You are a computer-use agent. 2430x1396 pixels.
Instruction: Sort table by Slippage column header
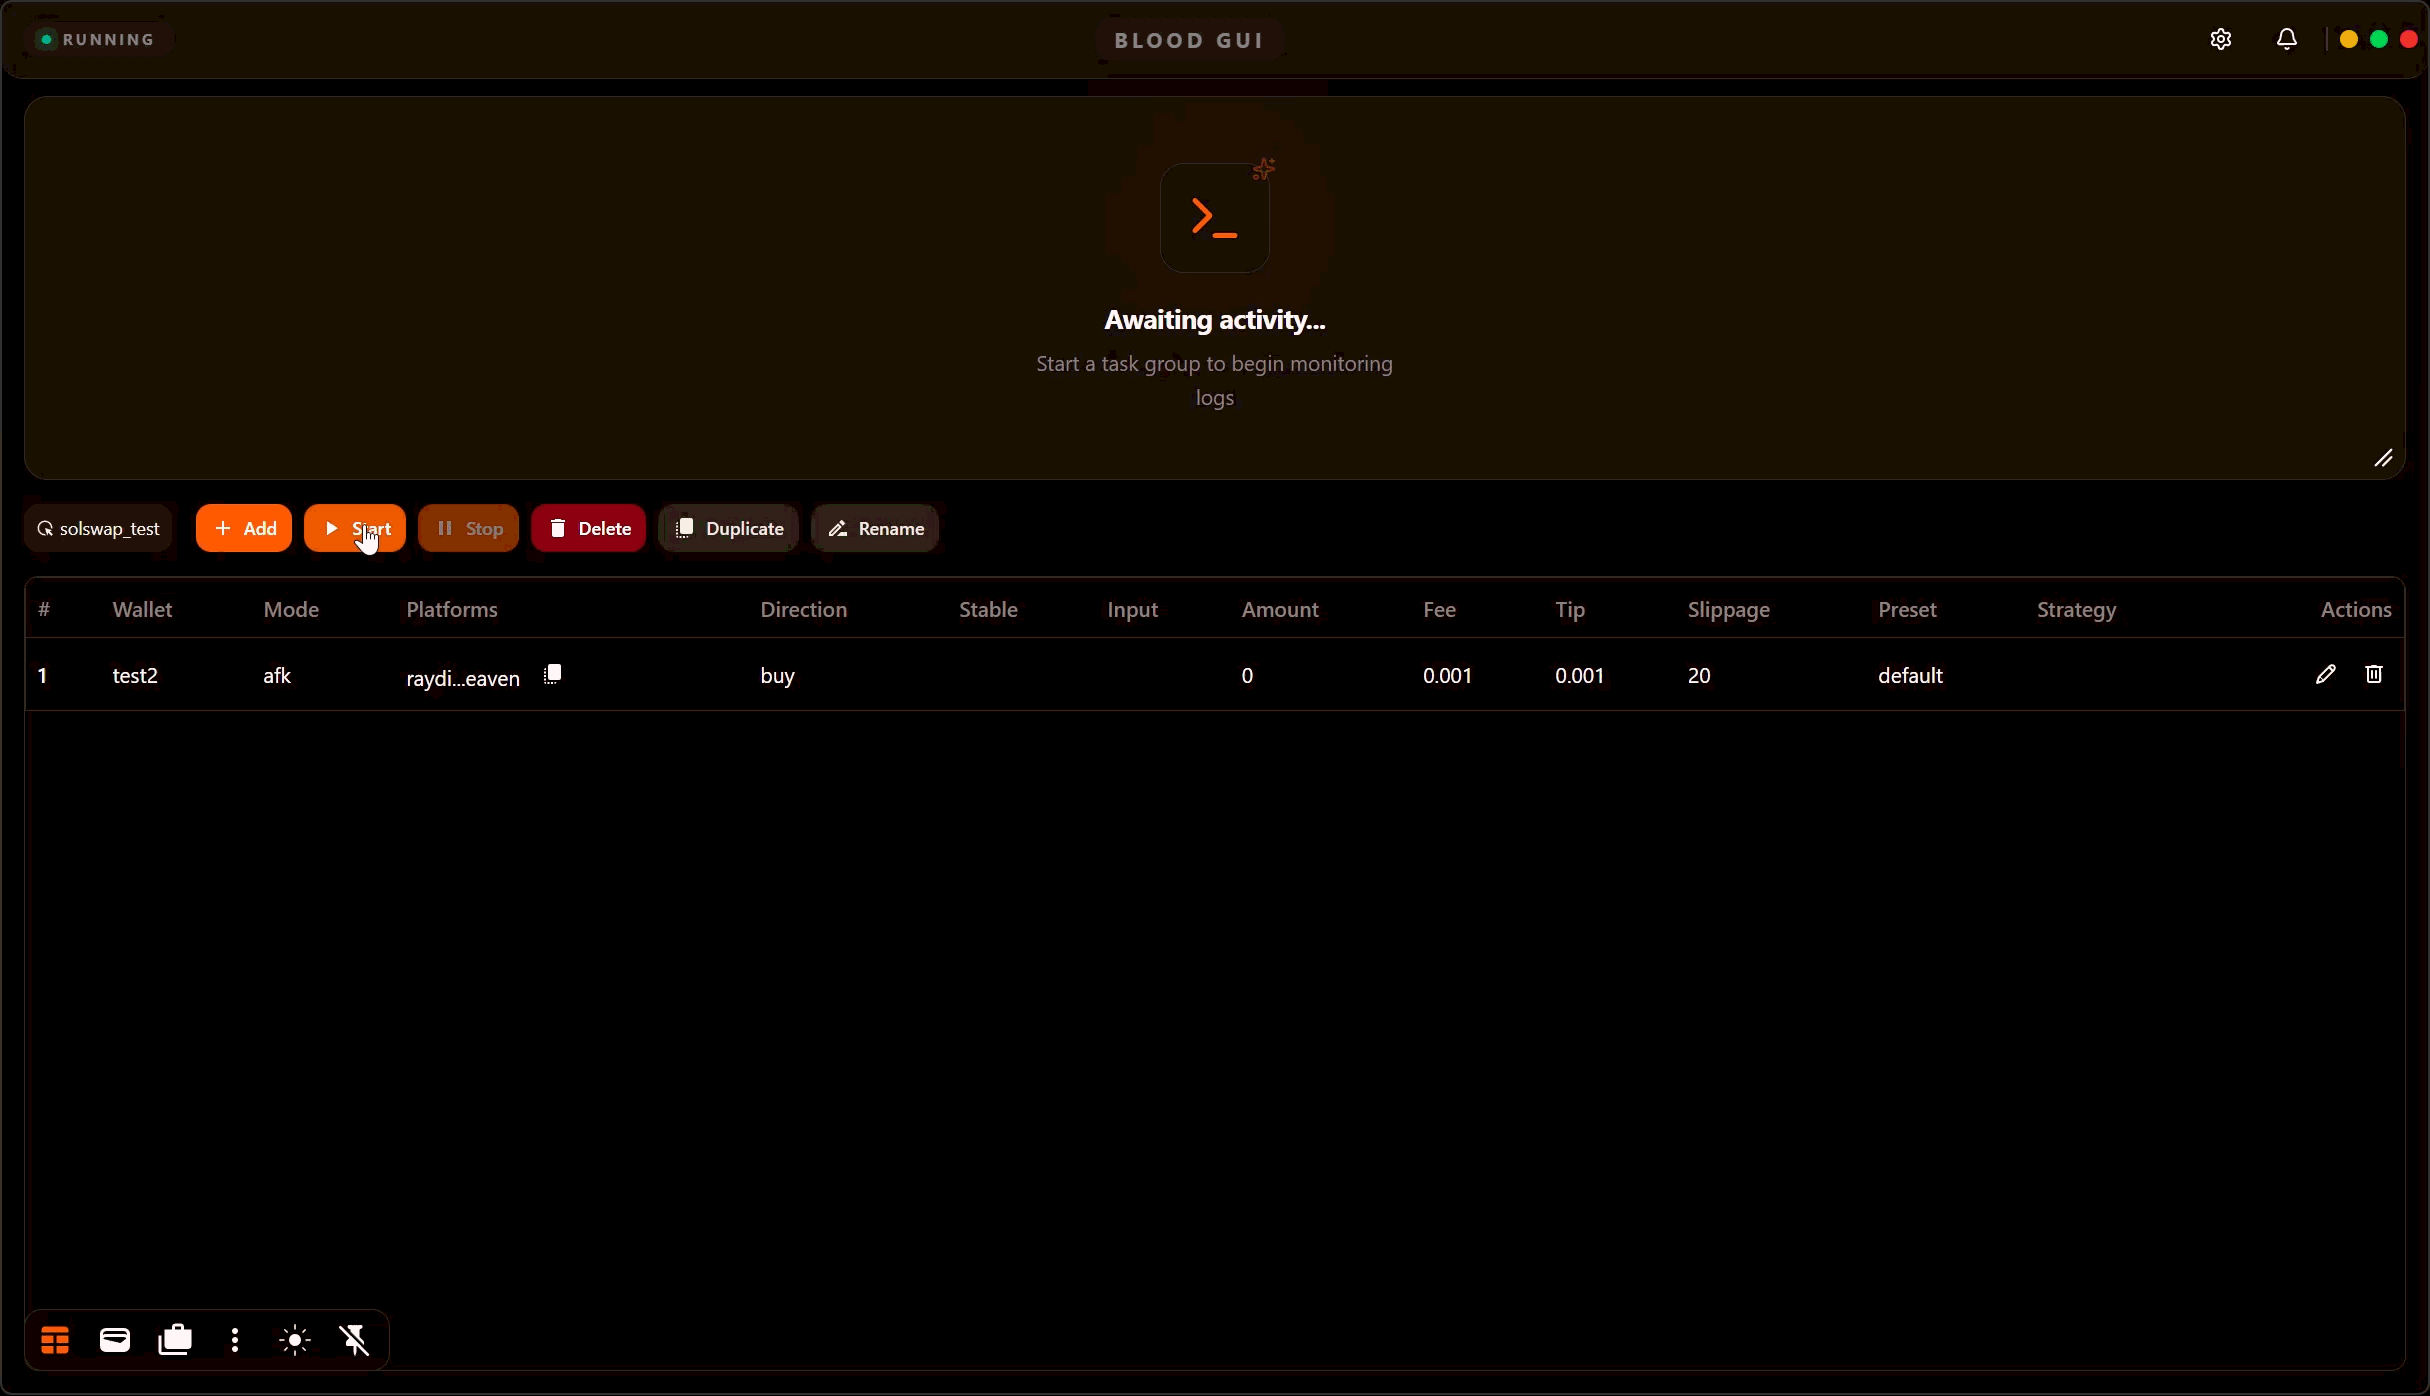[x=1728, y=609]
